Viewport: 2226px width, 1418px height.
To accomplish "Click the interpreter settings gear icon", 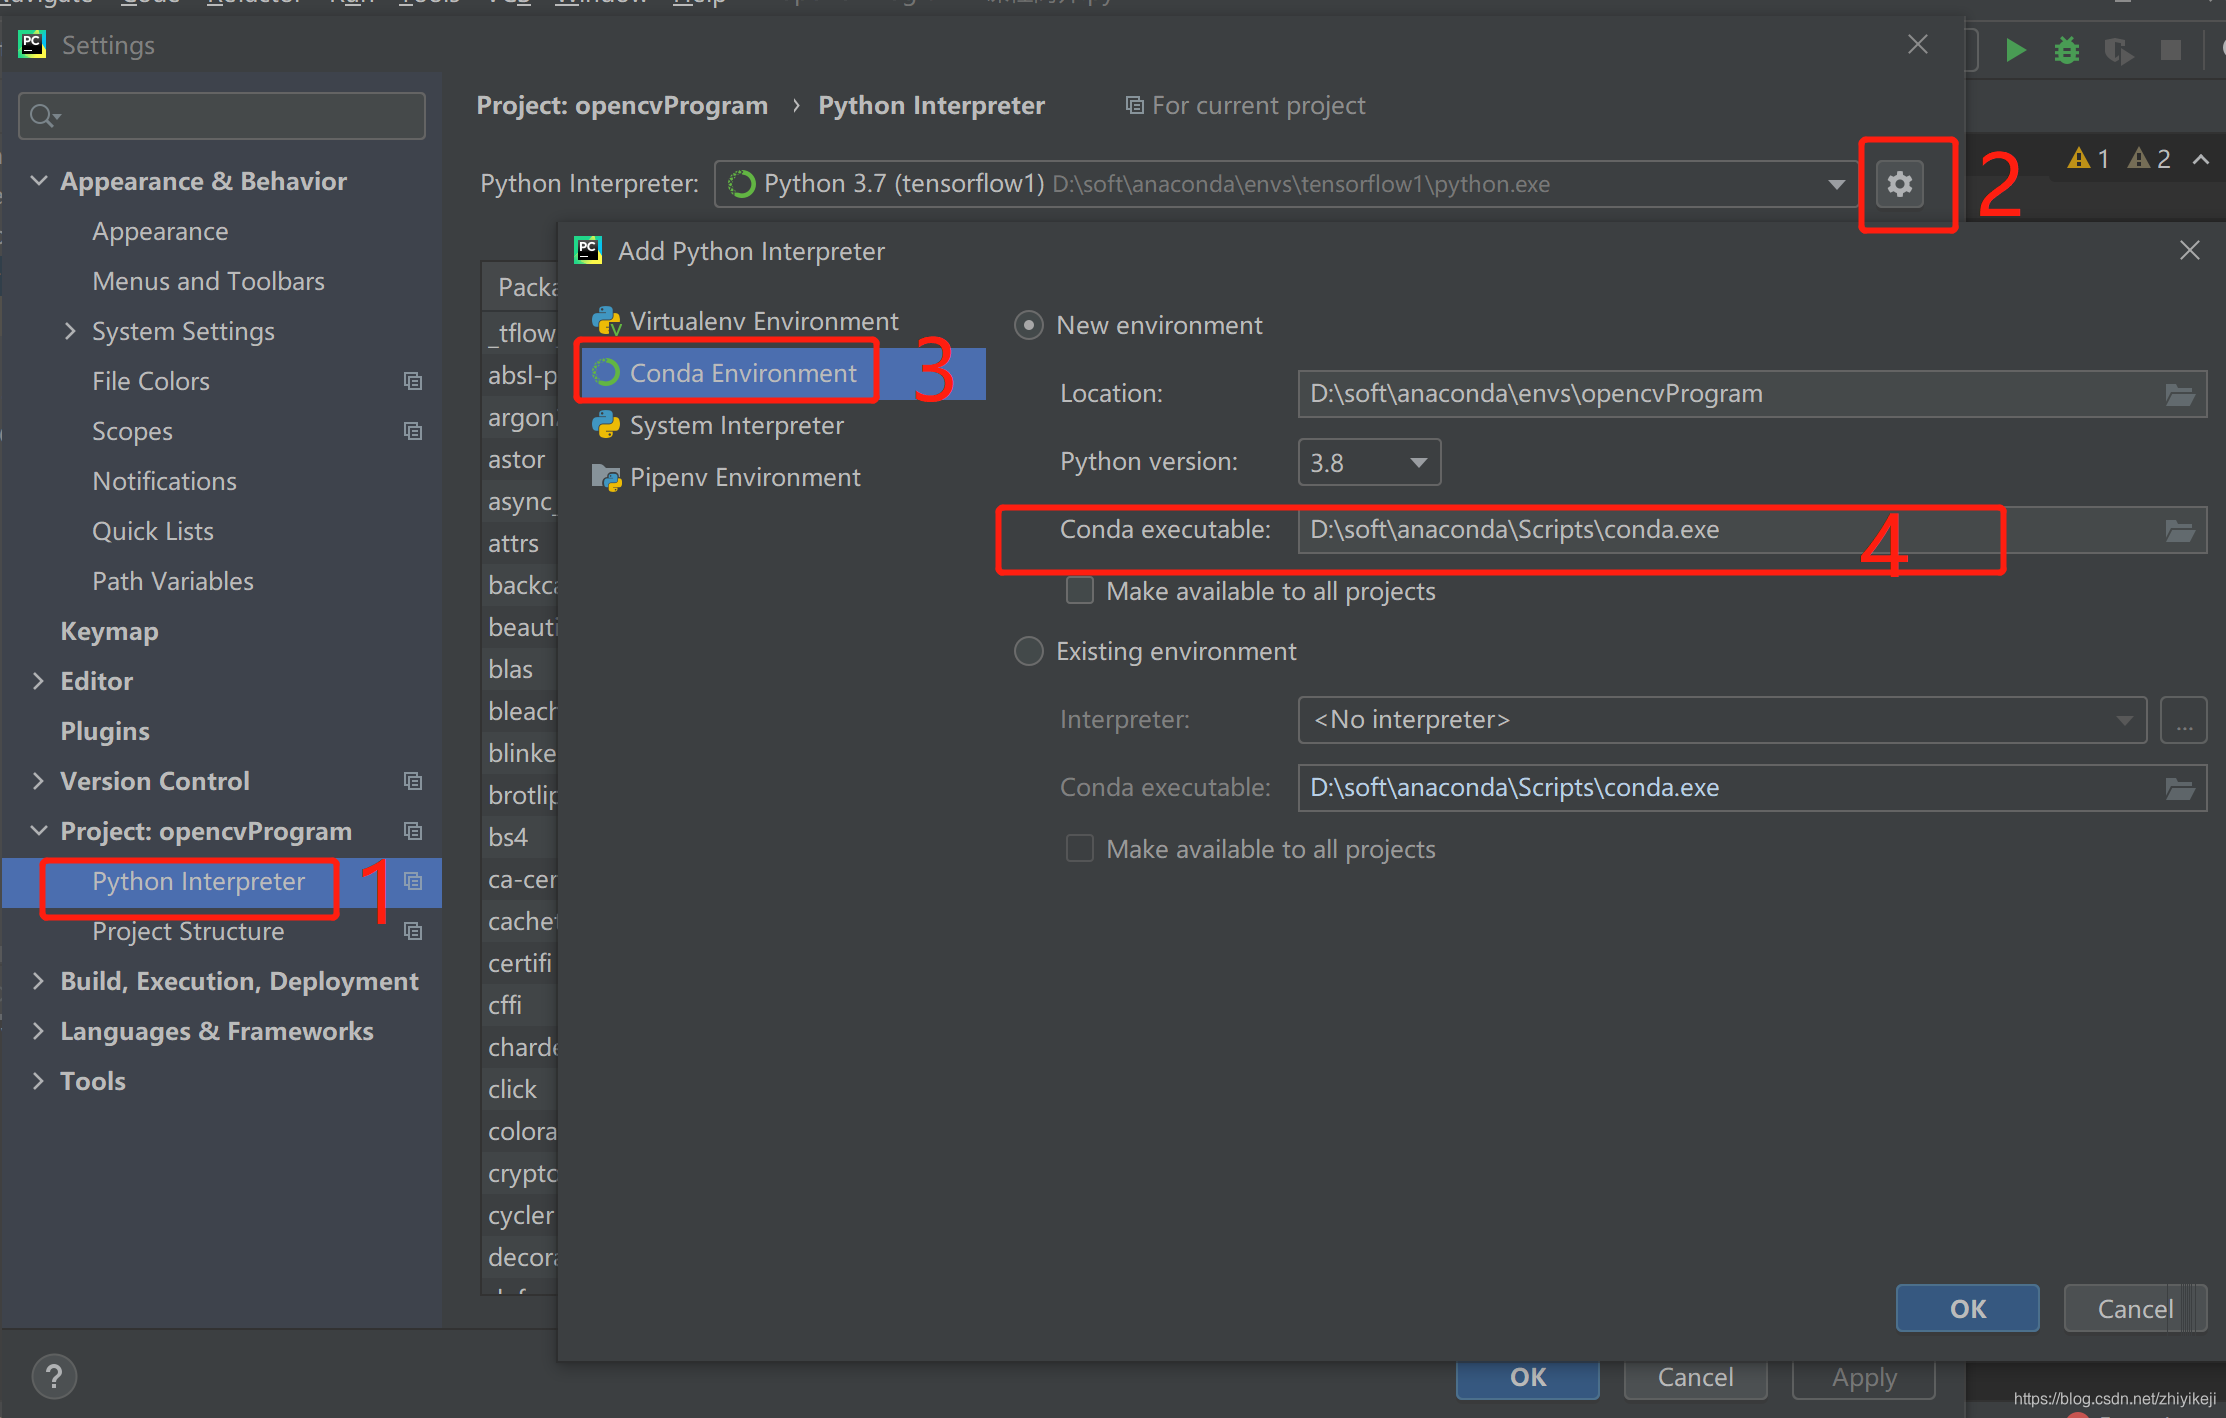I will click(1899, 184).
